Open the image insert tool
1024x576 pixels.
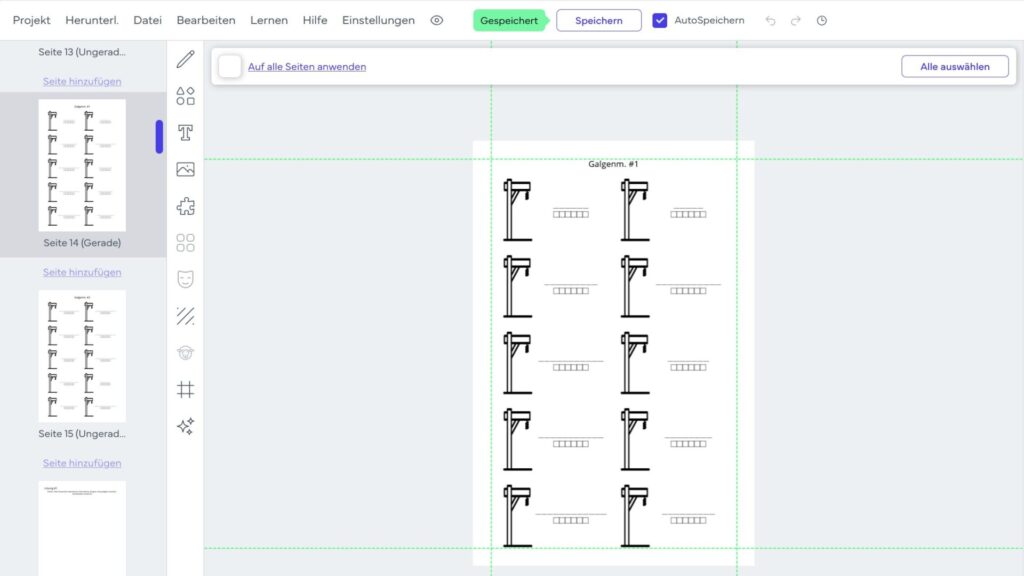click(185, 170)
